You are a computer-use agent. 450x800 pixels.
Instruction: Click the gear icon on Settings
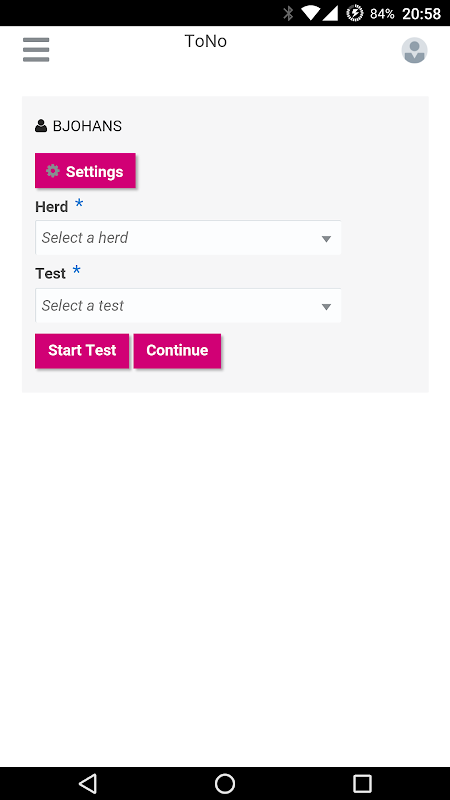tap(53, 171)
